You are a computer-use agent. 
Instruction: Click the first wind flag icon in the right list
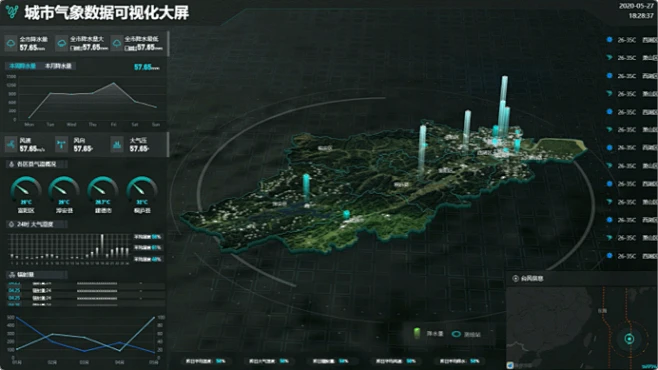(x=609, y=57)
